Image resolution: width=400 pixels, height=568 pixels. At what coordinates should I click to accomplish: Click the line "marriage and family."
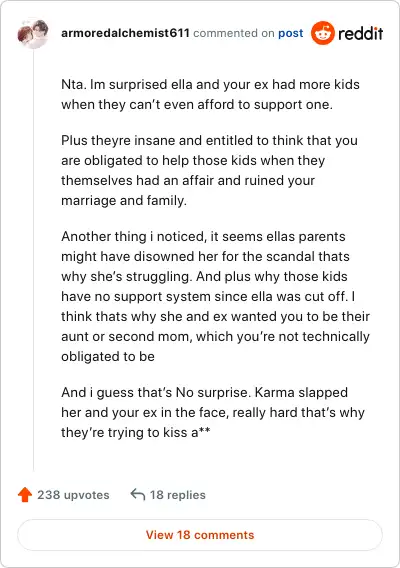pos(124,200)
